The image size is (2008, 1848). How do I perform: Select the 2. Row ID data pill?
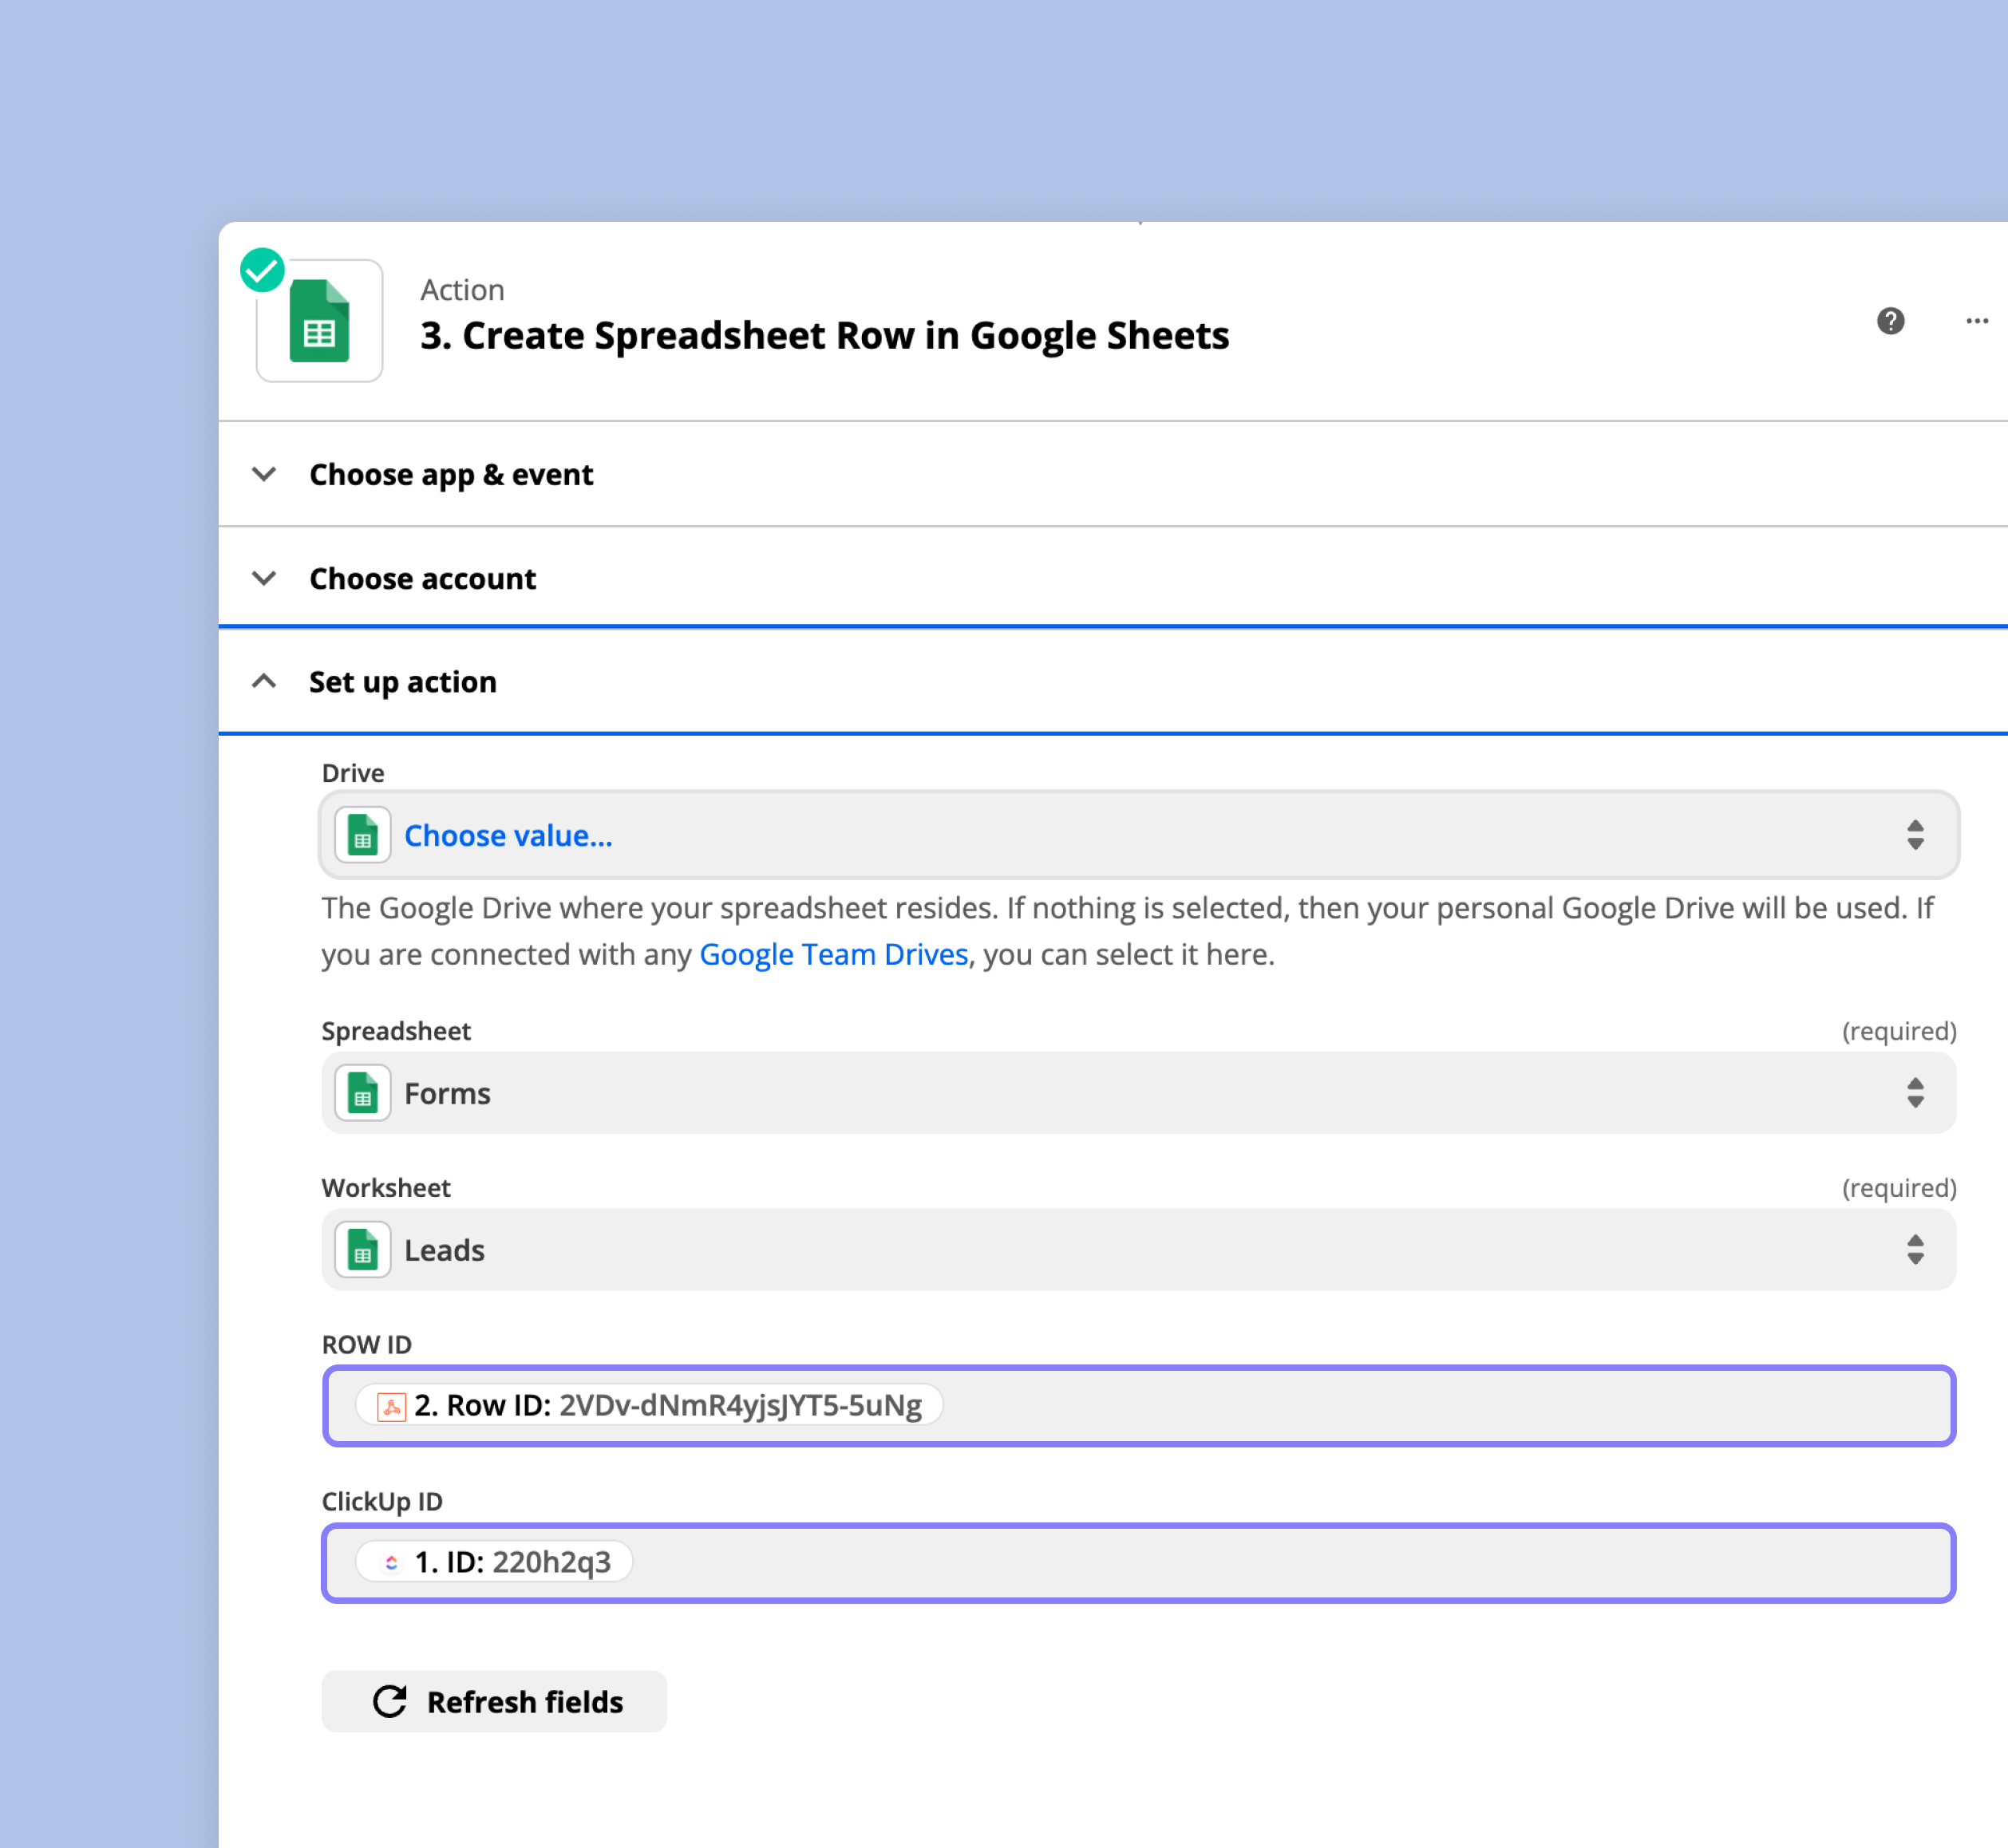(x=650, y=1405)
